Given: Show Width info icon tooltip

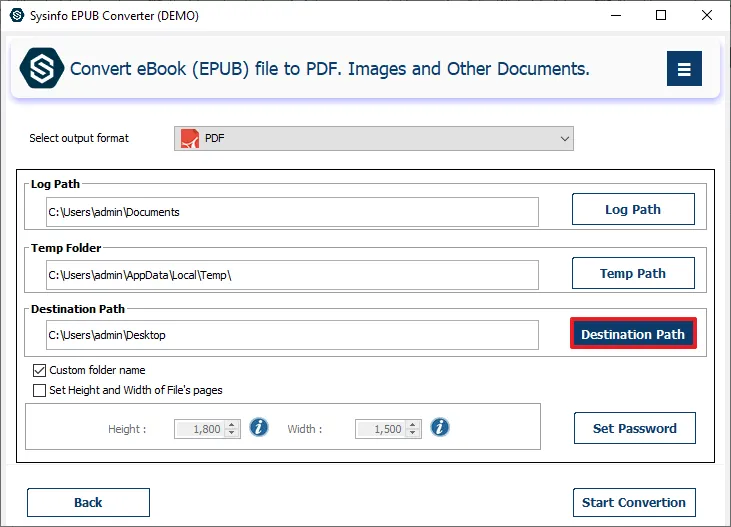Looking at the screenshot, I should [440, 427].
